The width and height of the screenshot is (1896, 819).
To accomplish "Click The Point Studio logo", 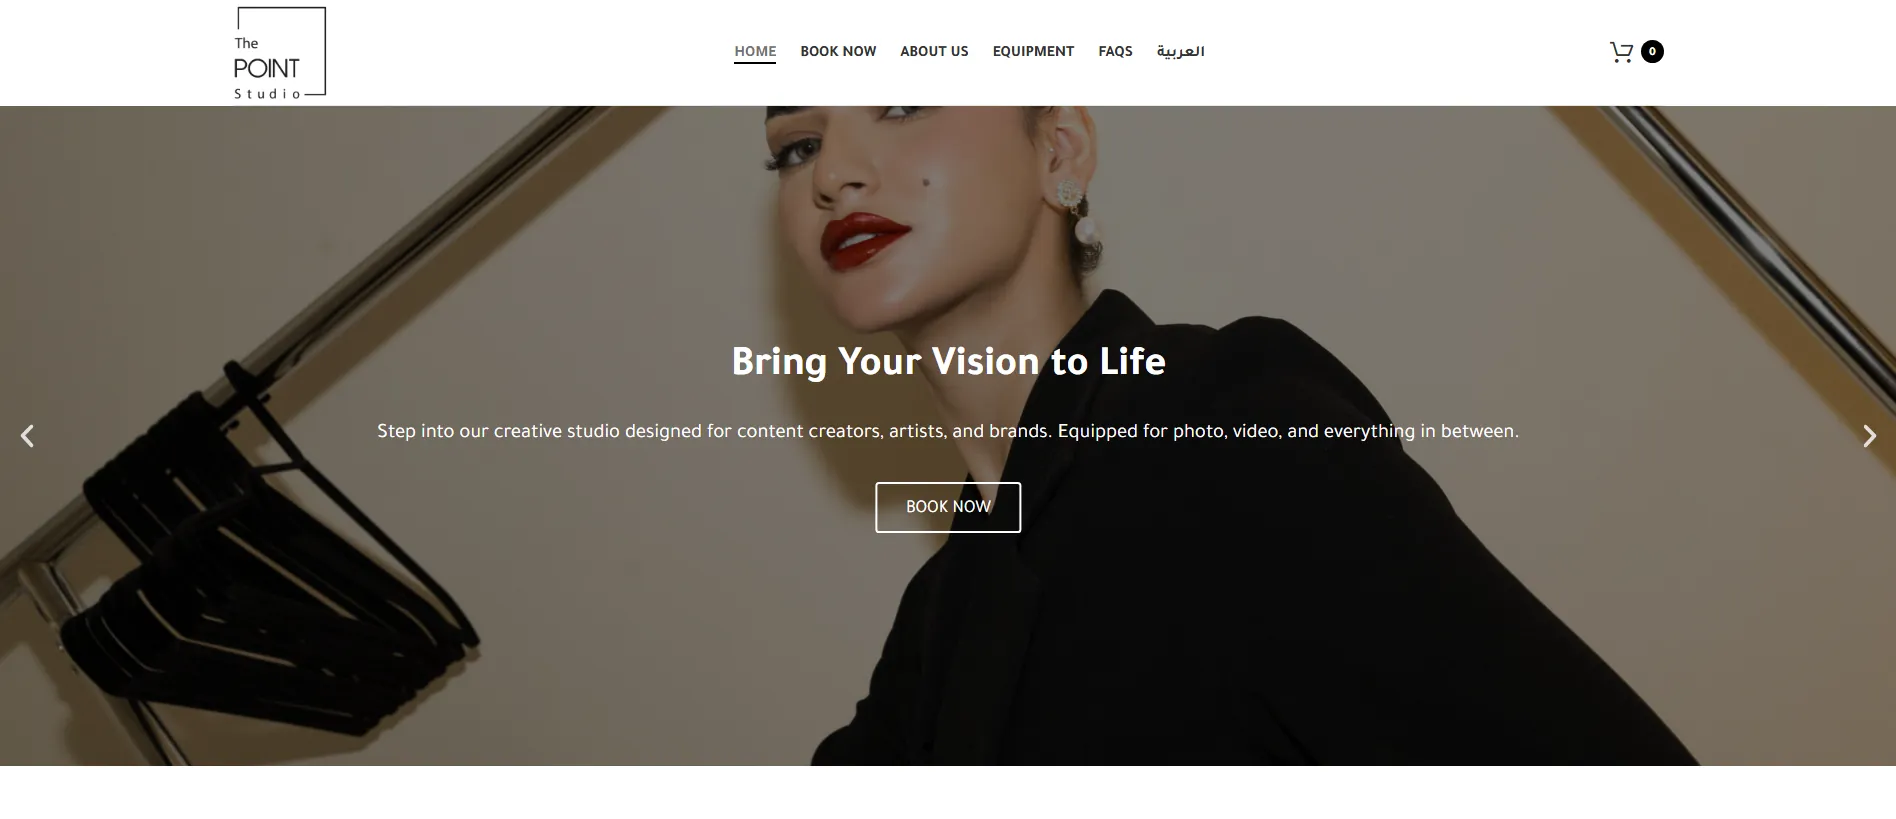I will point(280,53).
